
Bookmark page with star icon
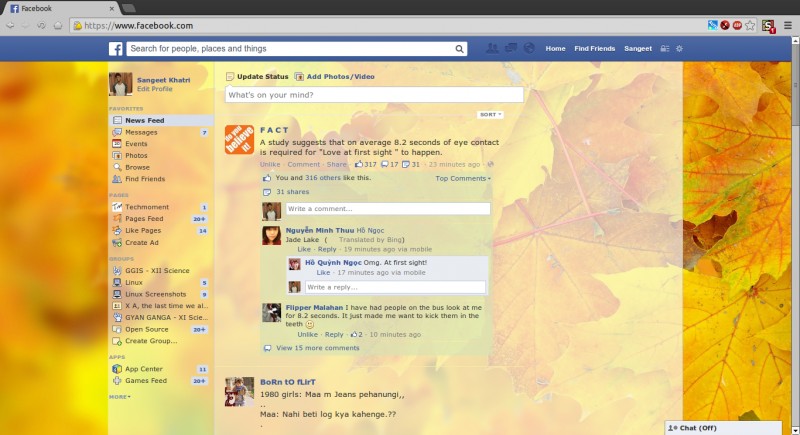pos(750,25)
